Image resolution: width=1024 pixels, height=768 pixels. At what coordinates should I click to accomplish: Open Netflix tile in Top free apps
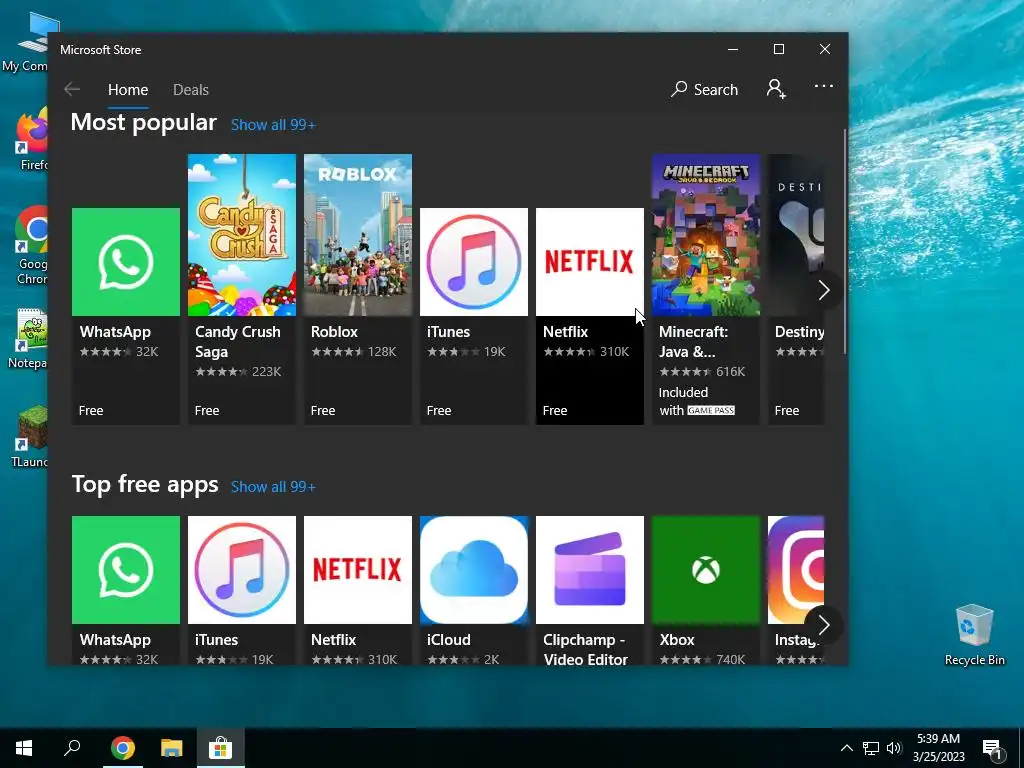click(x=358, y=590)
